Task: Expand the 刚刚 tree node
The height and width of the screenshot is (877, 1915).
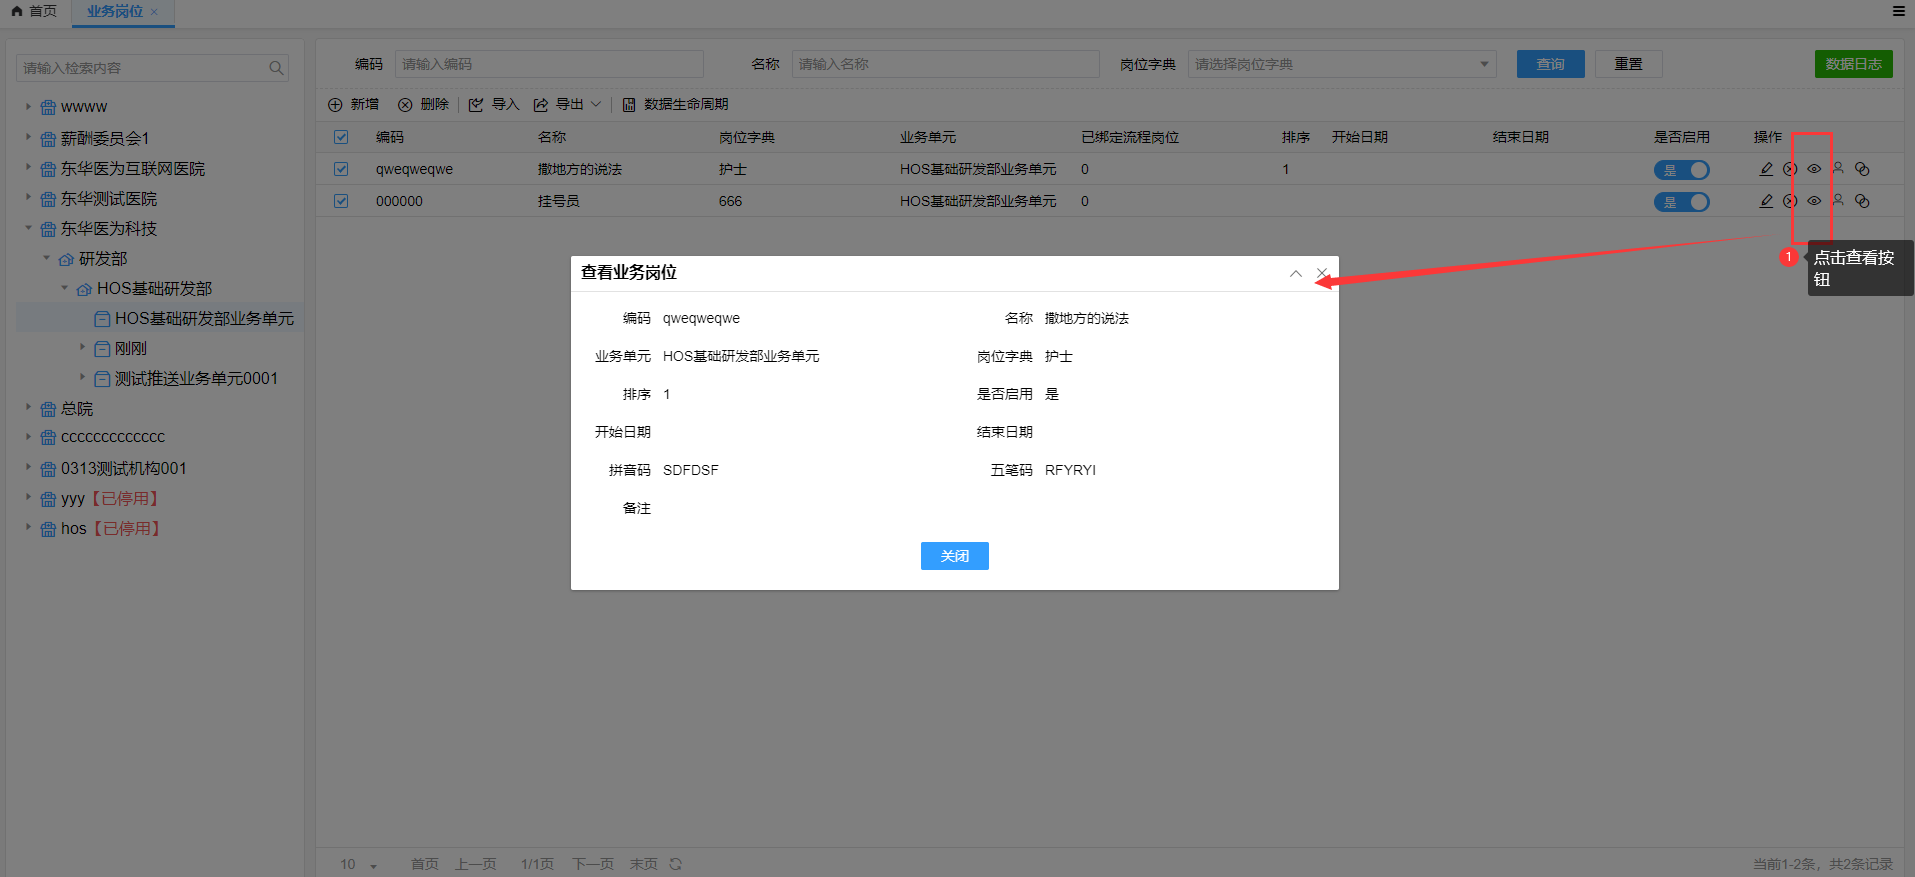Action: click(x=82, y=347)
